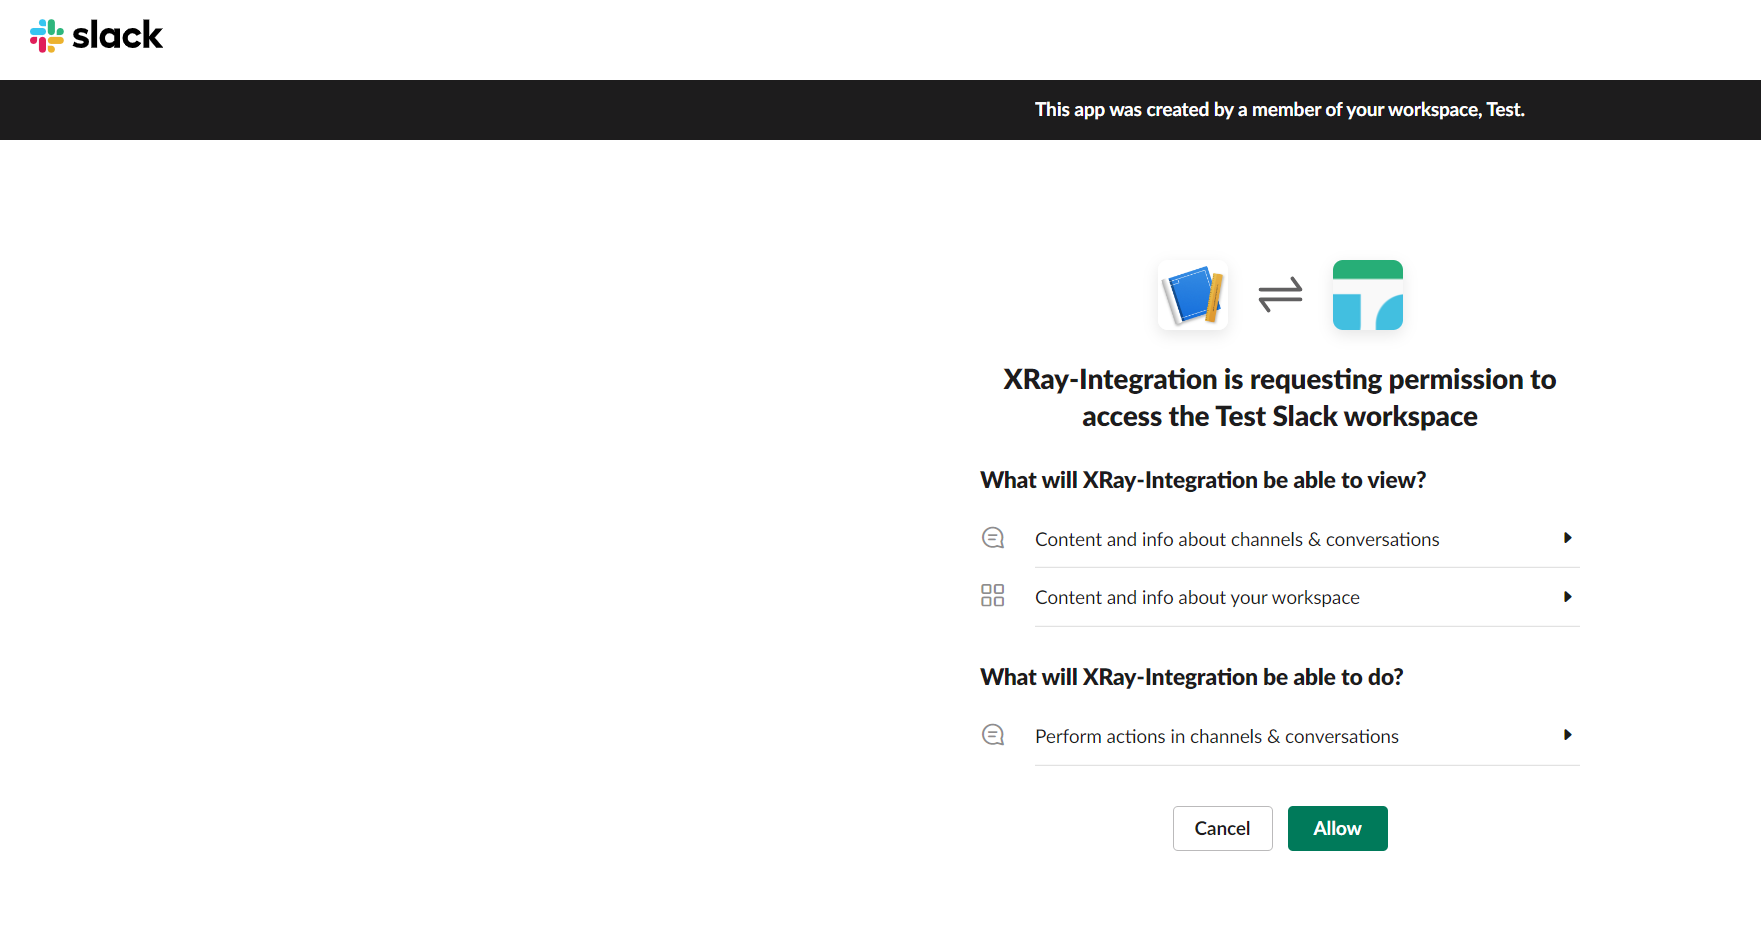Viewport: 1761px width, 925px height.
Task: Click the two-way arrows icon between app icons
Action: 1280,294
